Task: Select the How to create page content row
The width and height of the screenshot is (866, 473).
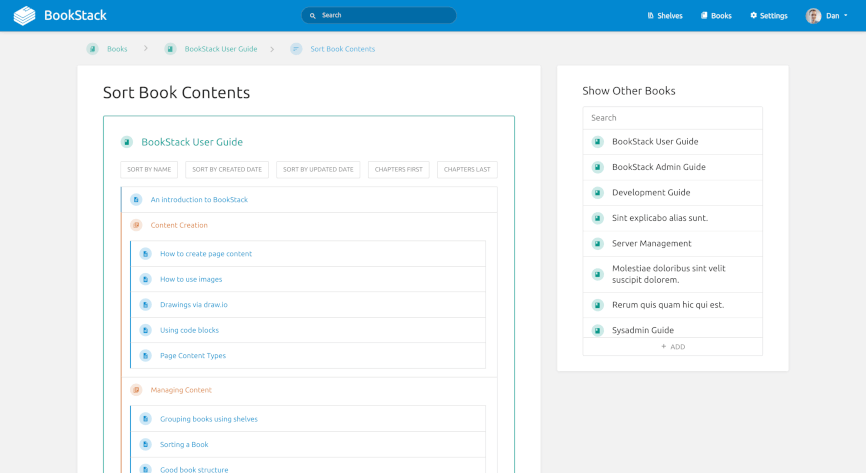Action: pos(308,254)
